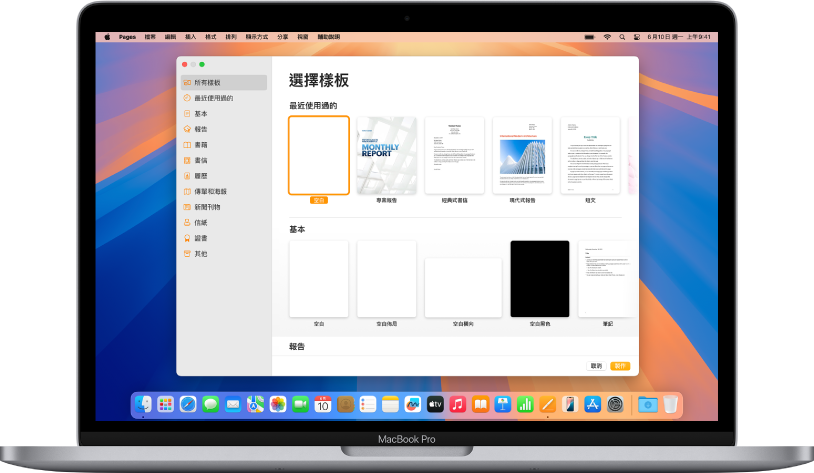This screenshot has height=473, width=814.
Task: Open Messages from the Dock
Action: 210,404
